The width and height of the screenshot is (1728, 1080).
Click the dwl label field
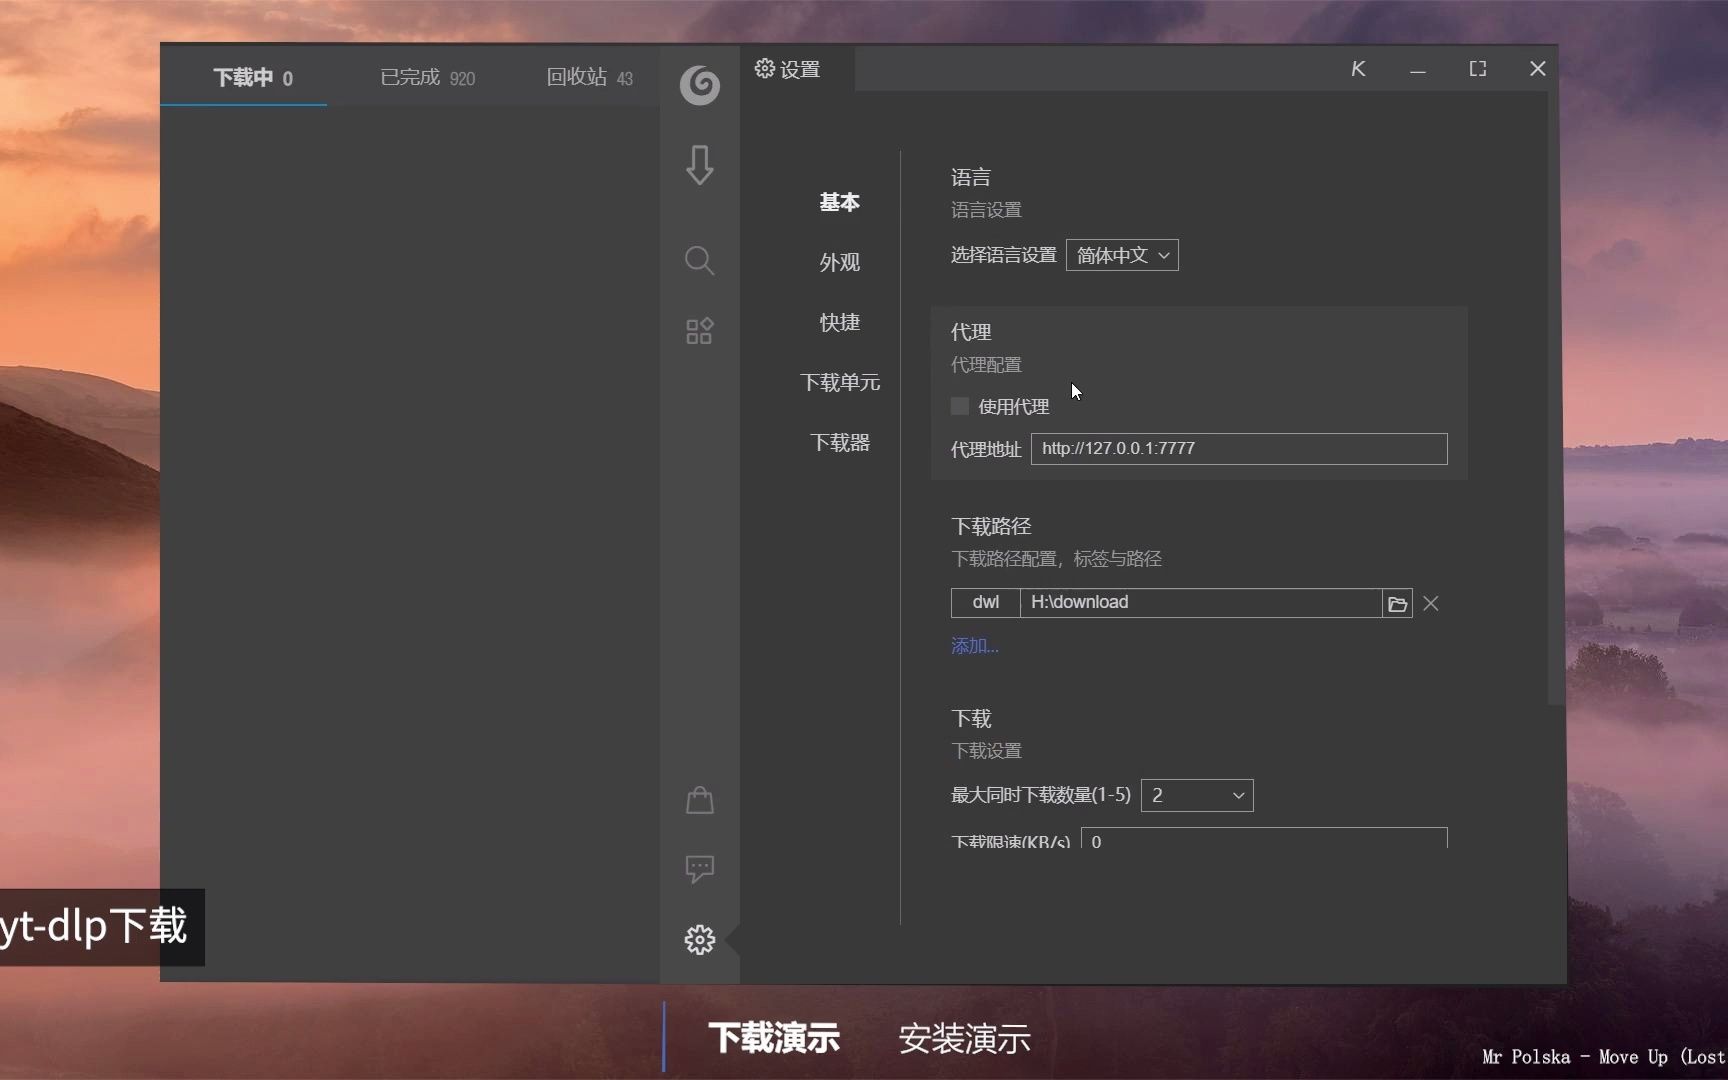coord(986,603)
